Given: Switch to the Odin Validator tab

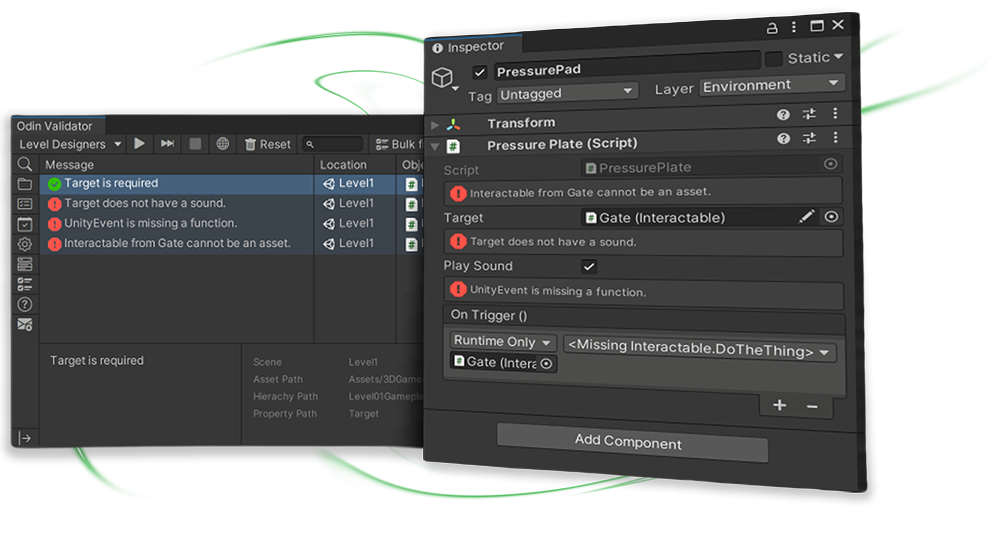Looking at the screenshot, I should pyautogui.click(x=55, y=126).
